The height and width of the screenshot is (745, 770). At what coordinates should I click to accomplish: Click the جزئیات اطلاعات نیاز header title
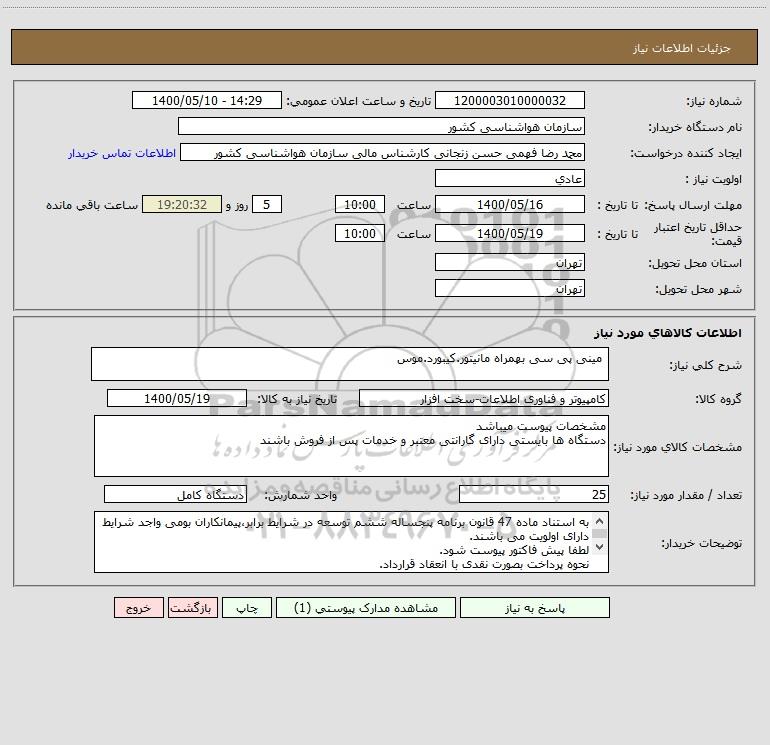click(x=681, y=48)
